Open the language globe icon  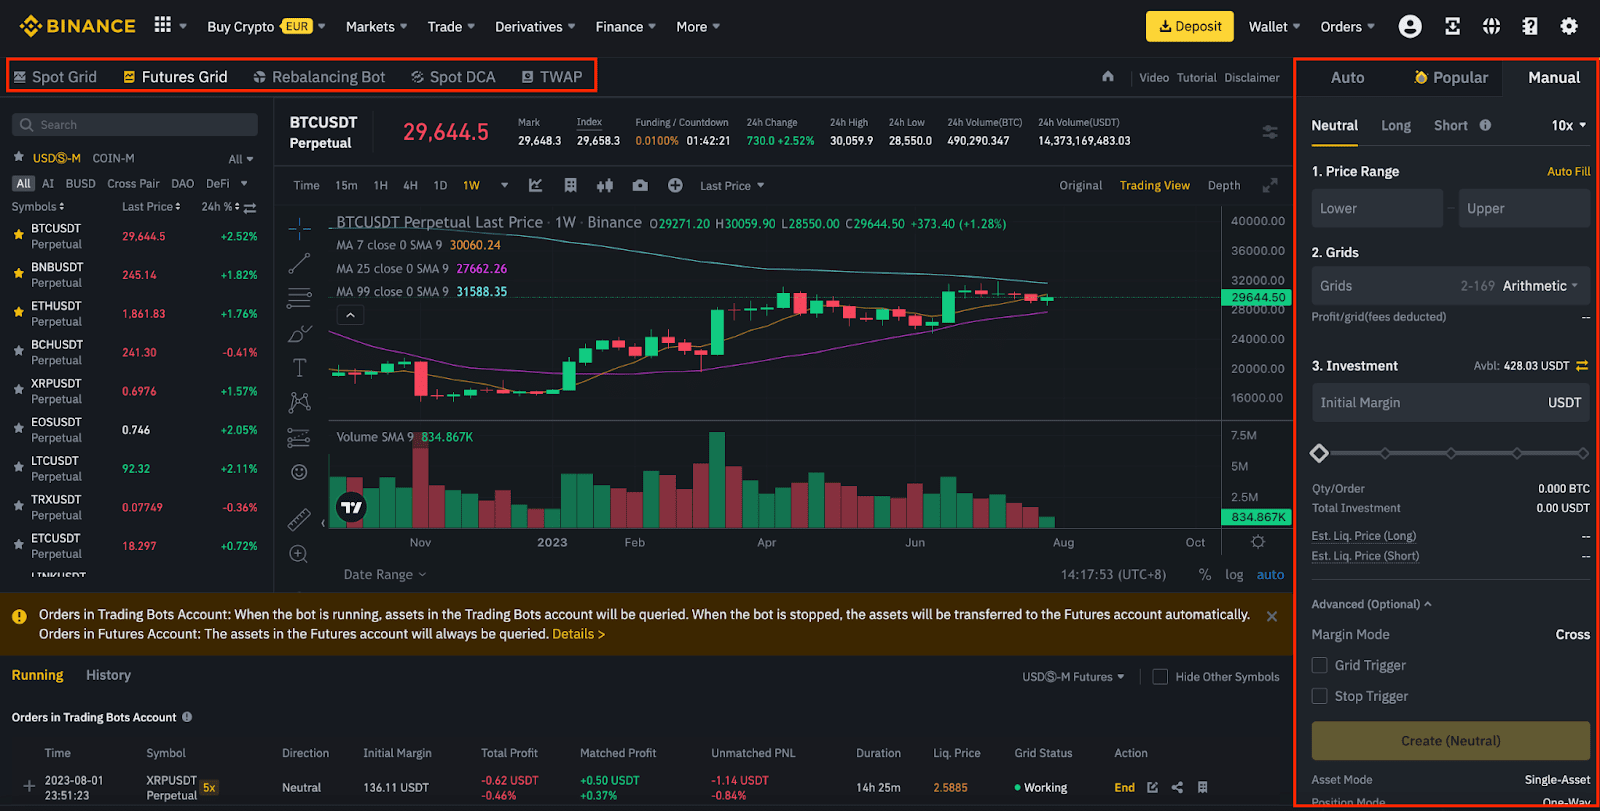coord(1491,27)
